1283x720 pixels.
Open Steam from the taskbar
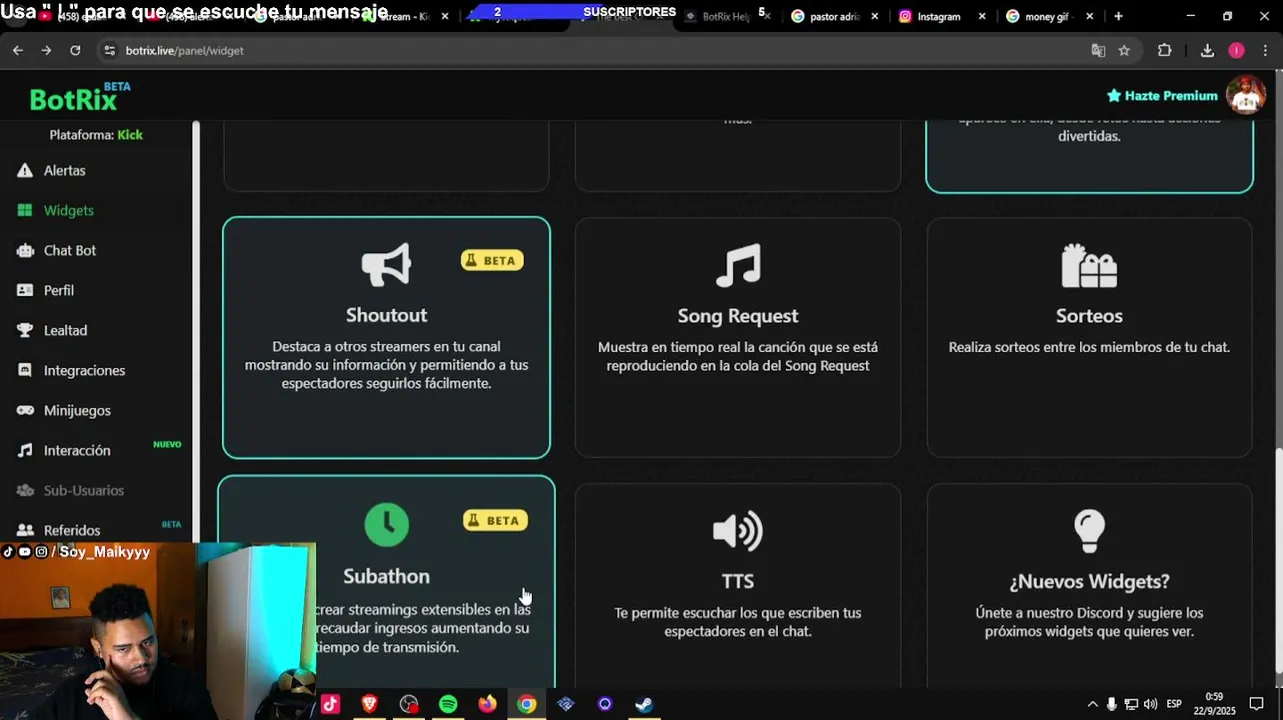(x=644, y=704)
